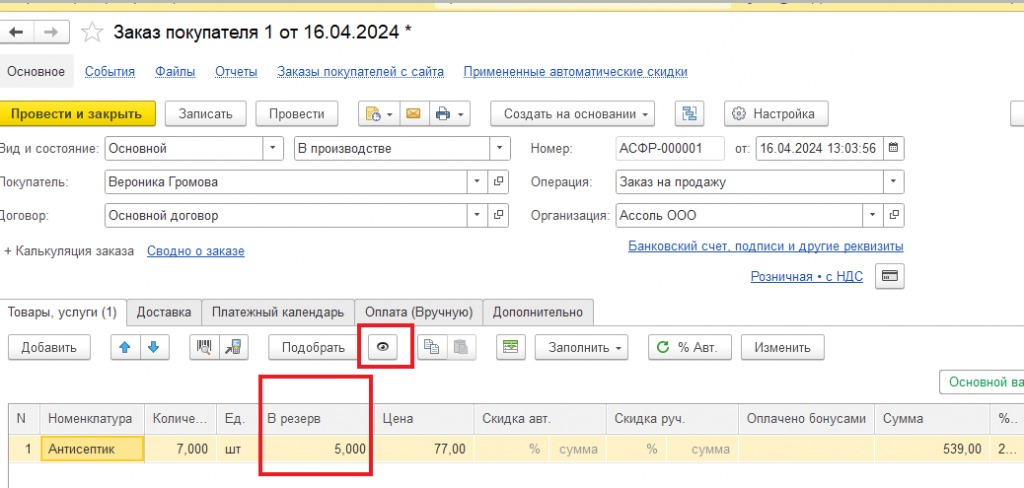Go forward with the right arrow button
This screenshot has height=488, width=1024.
[53, 32]
